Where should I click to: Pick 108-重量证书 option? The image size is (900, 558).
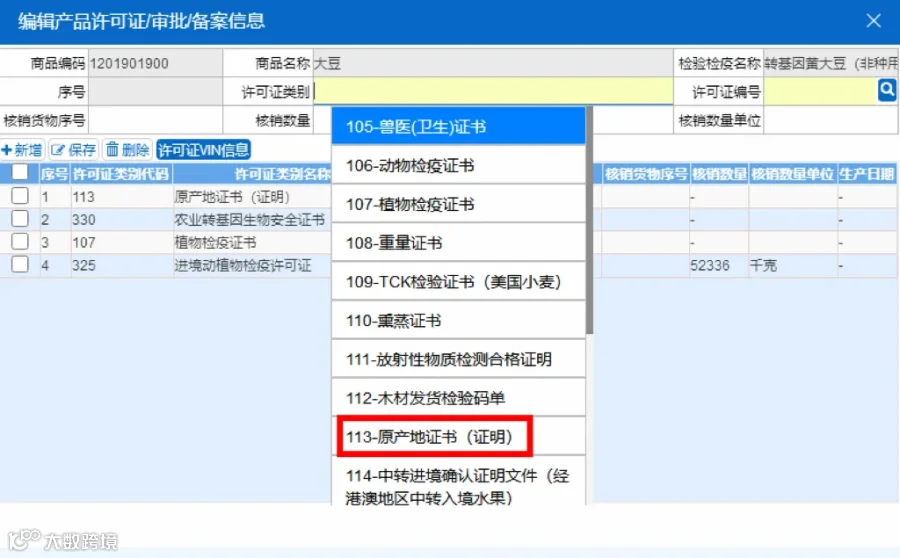458,243
